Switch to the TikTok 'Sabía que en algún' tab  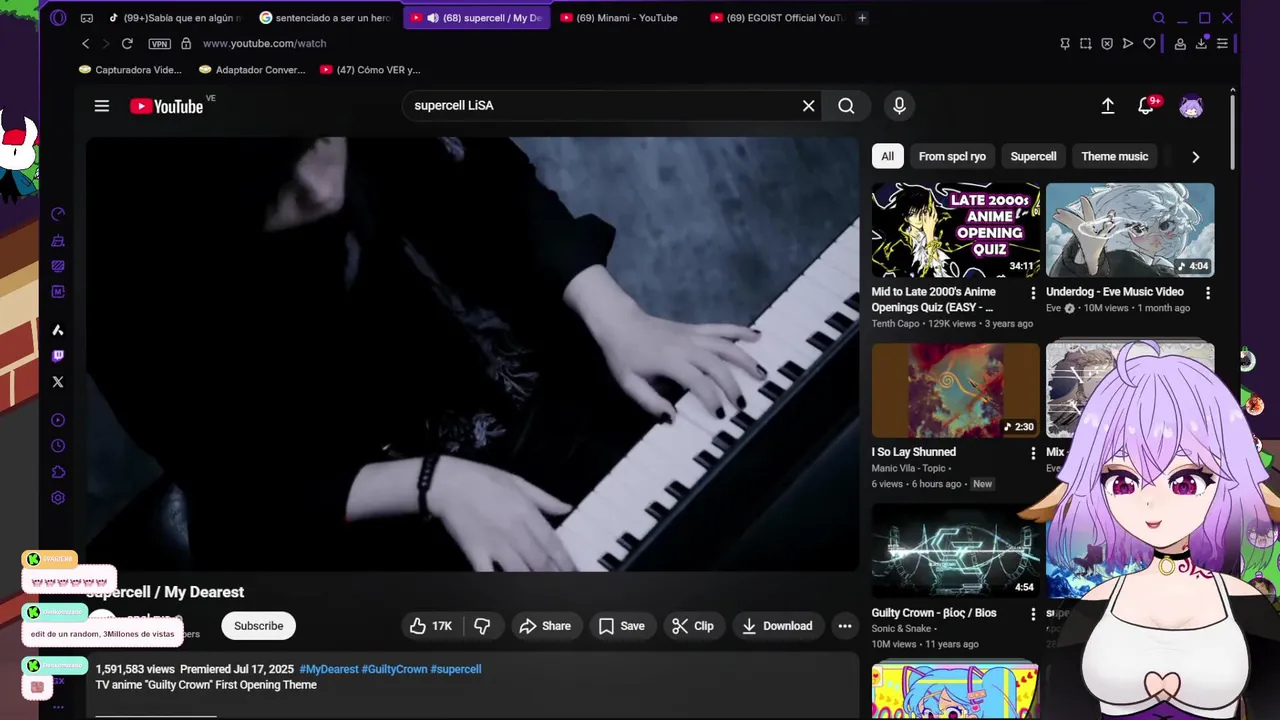[x=175, y=18]
